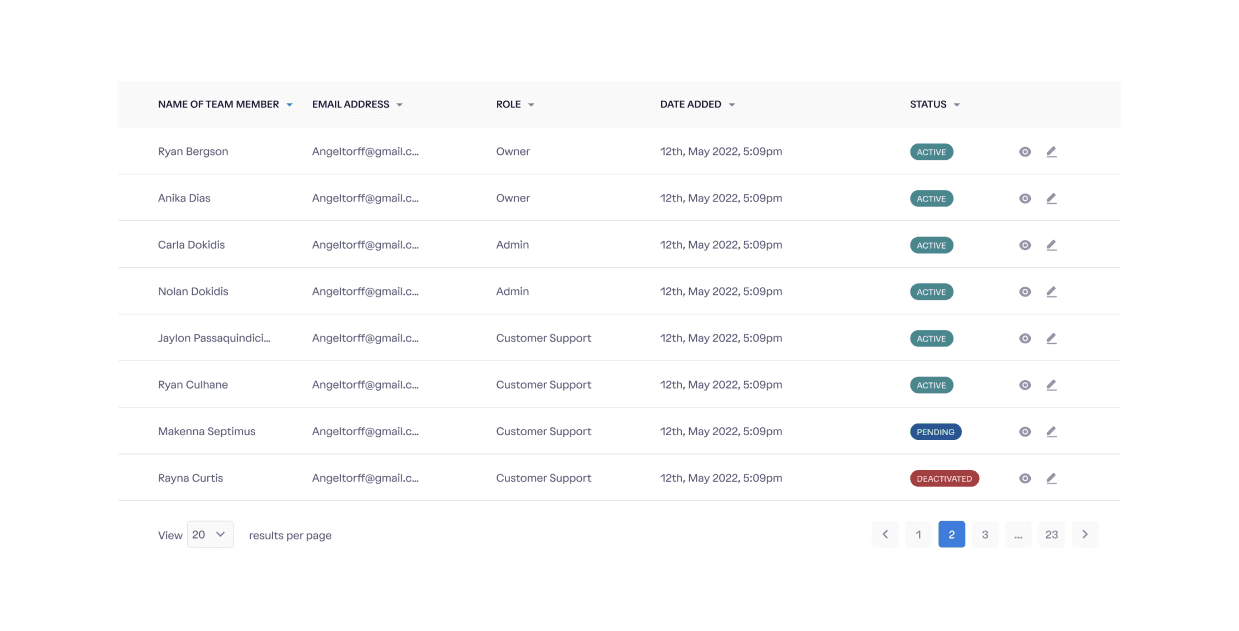Click the email in Ryan Bergson's row
Viewport: 1239px width, 631px height.
click(x=365, y=152)
